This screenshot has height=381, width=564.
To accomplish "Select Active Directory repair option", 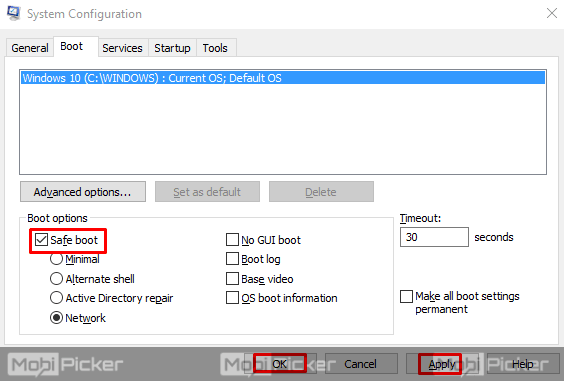I will (56, 298).
